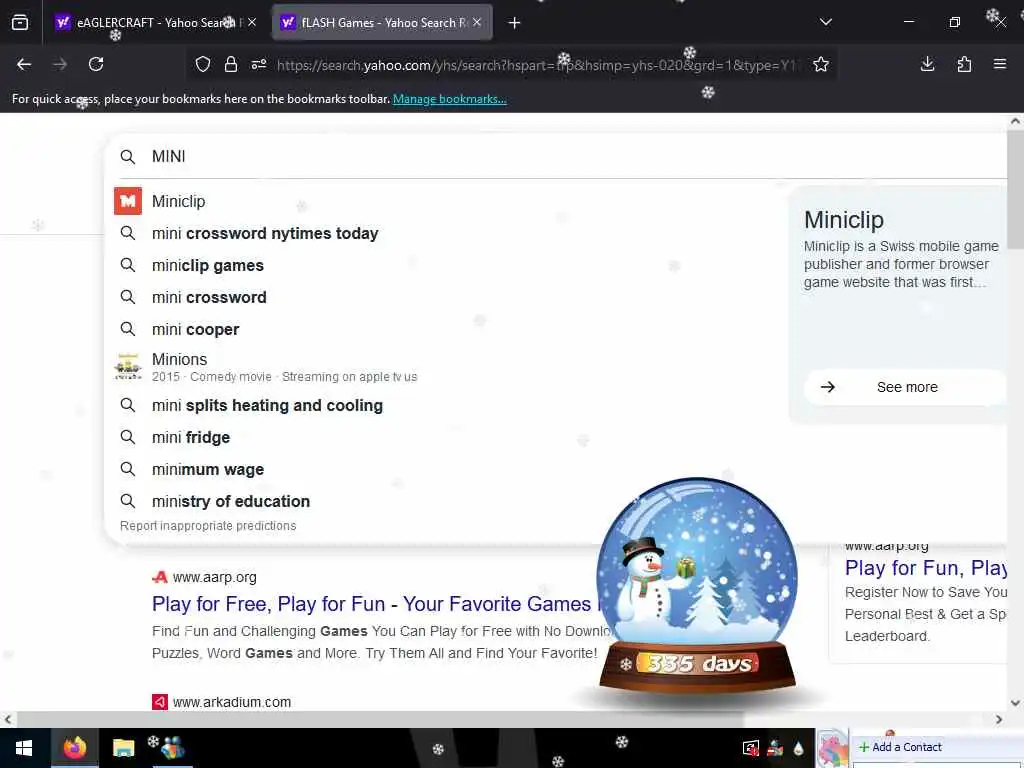Open Manage bookmarks link
The width and height of the screenshot is (1024, 768).
[x=449, y=99]
